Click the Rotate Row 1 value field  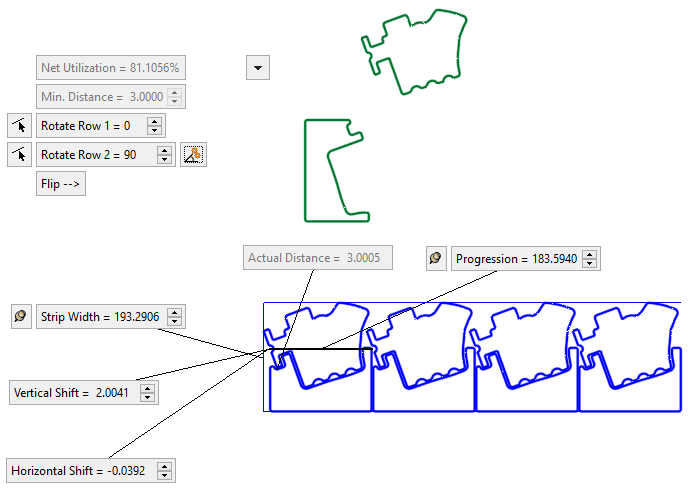pyautogui.click(x=101, y=126)
